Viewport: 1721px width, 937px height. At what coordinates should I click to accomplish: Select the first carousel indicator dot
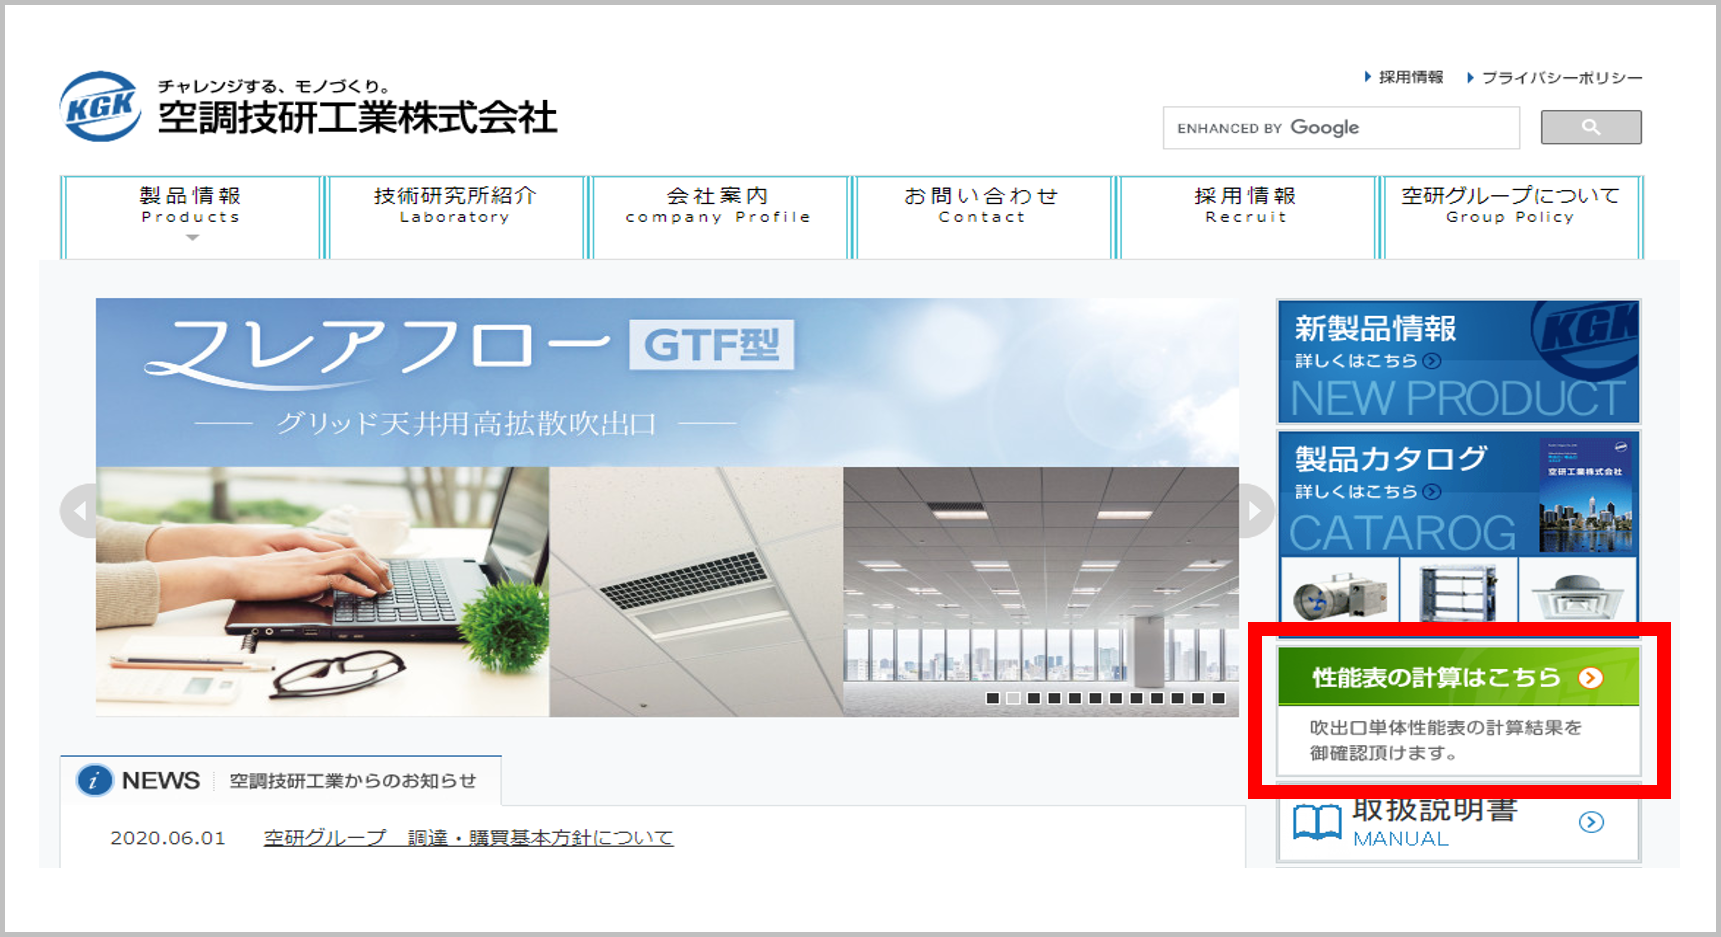[x=992, y=698]
